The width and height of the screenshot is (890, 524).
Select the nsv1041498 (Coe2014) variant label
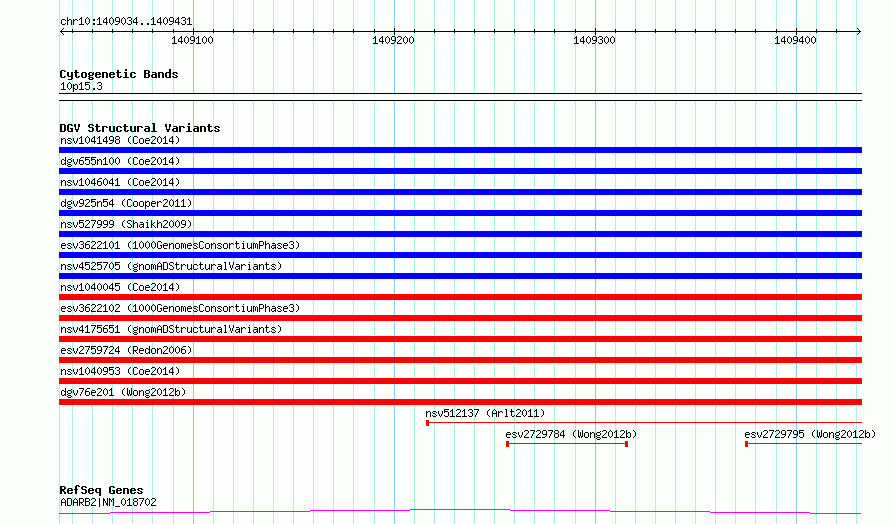120,140
